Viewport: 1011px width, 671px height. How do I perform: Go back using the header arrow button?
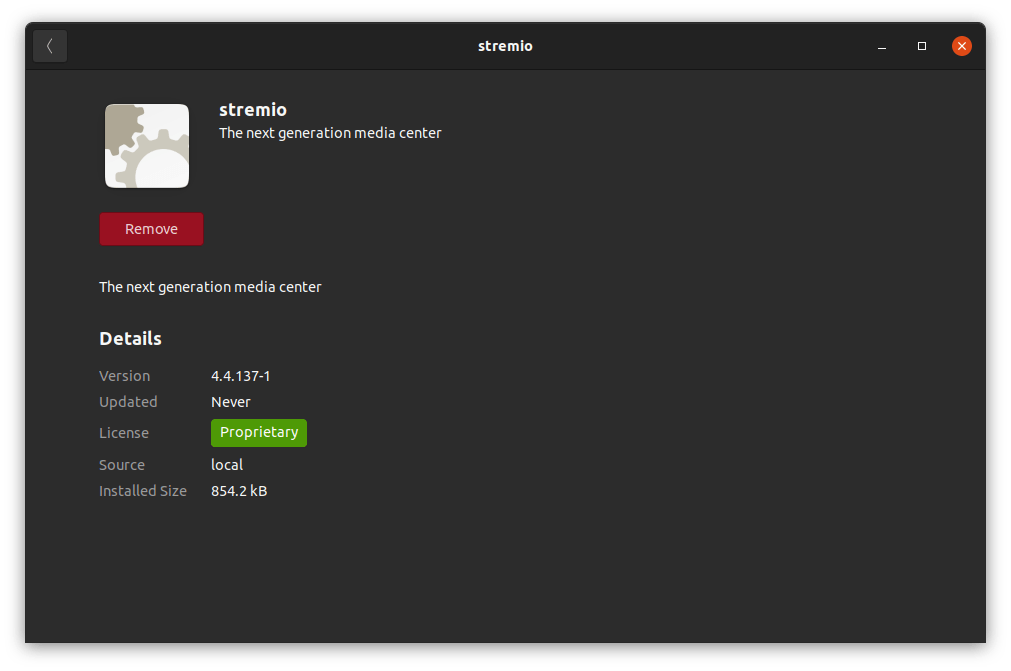pos(50,46)
